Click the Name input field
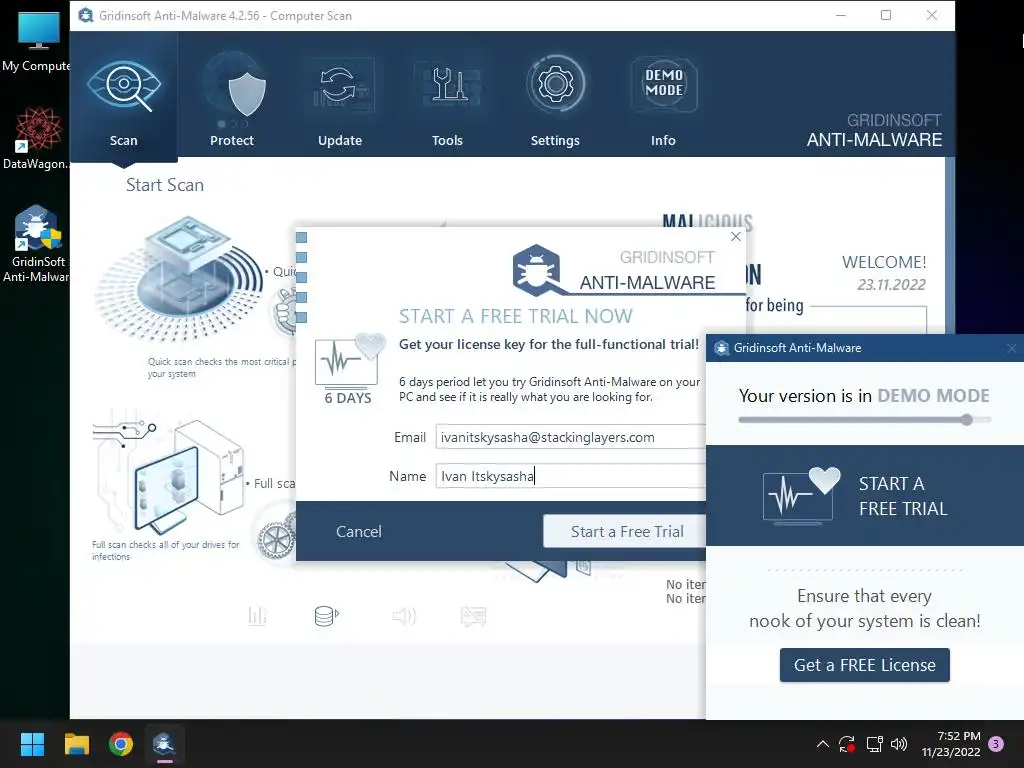Screen dimensions: 1024x768 coord(571,476)
